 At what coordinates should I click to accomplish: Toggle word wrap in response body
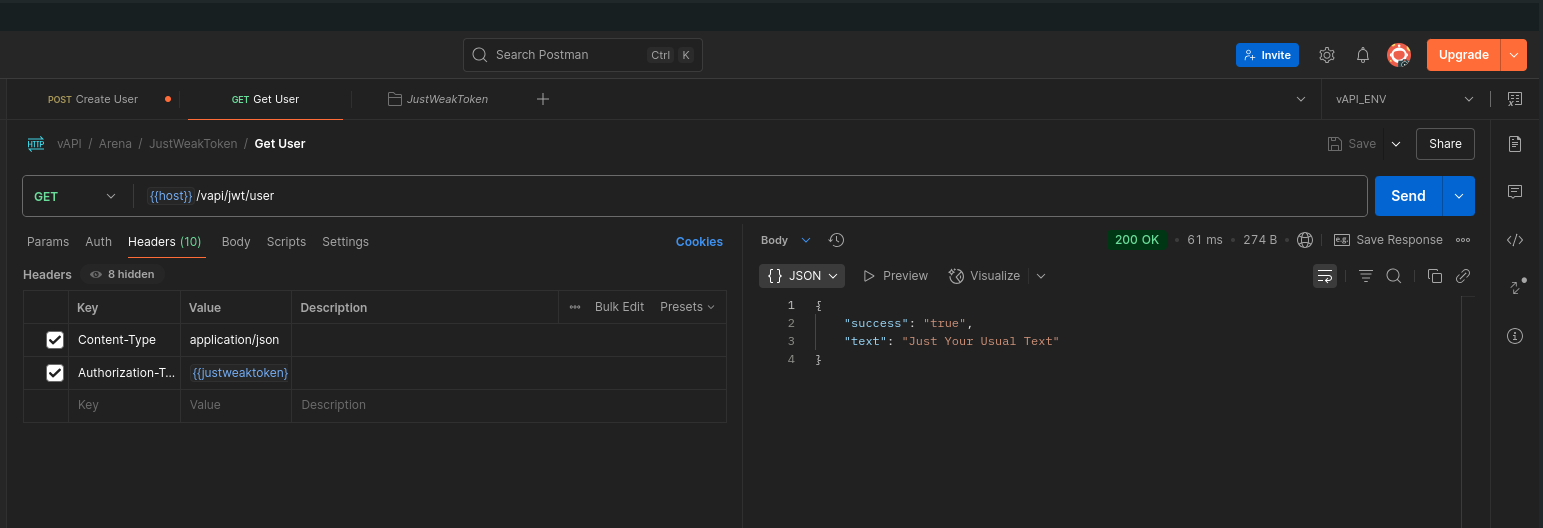click(x=1325, y=276)
